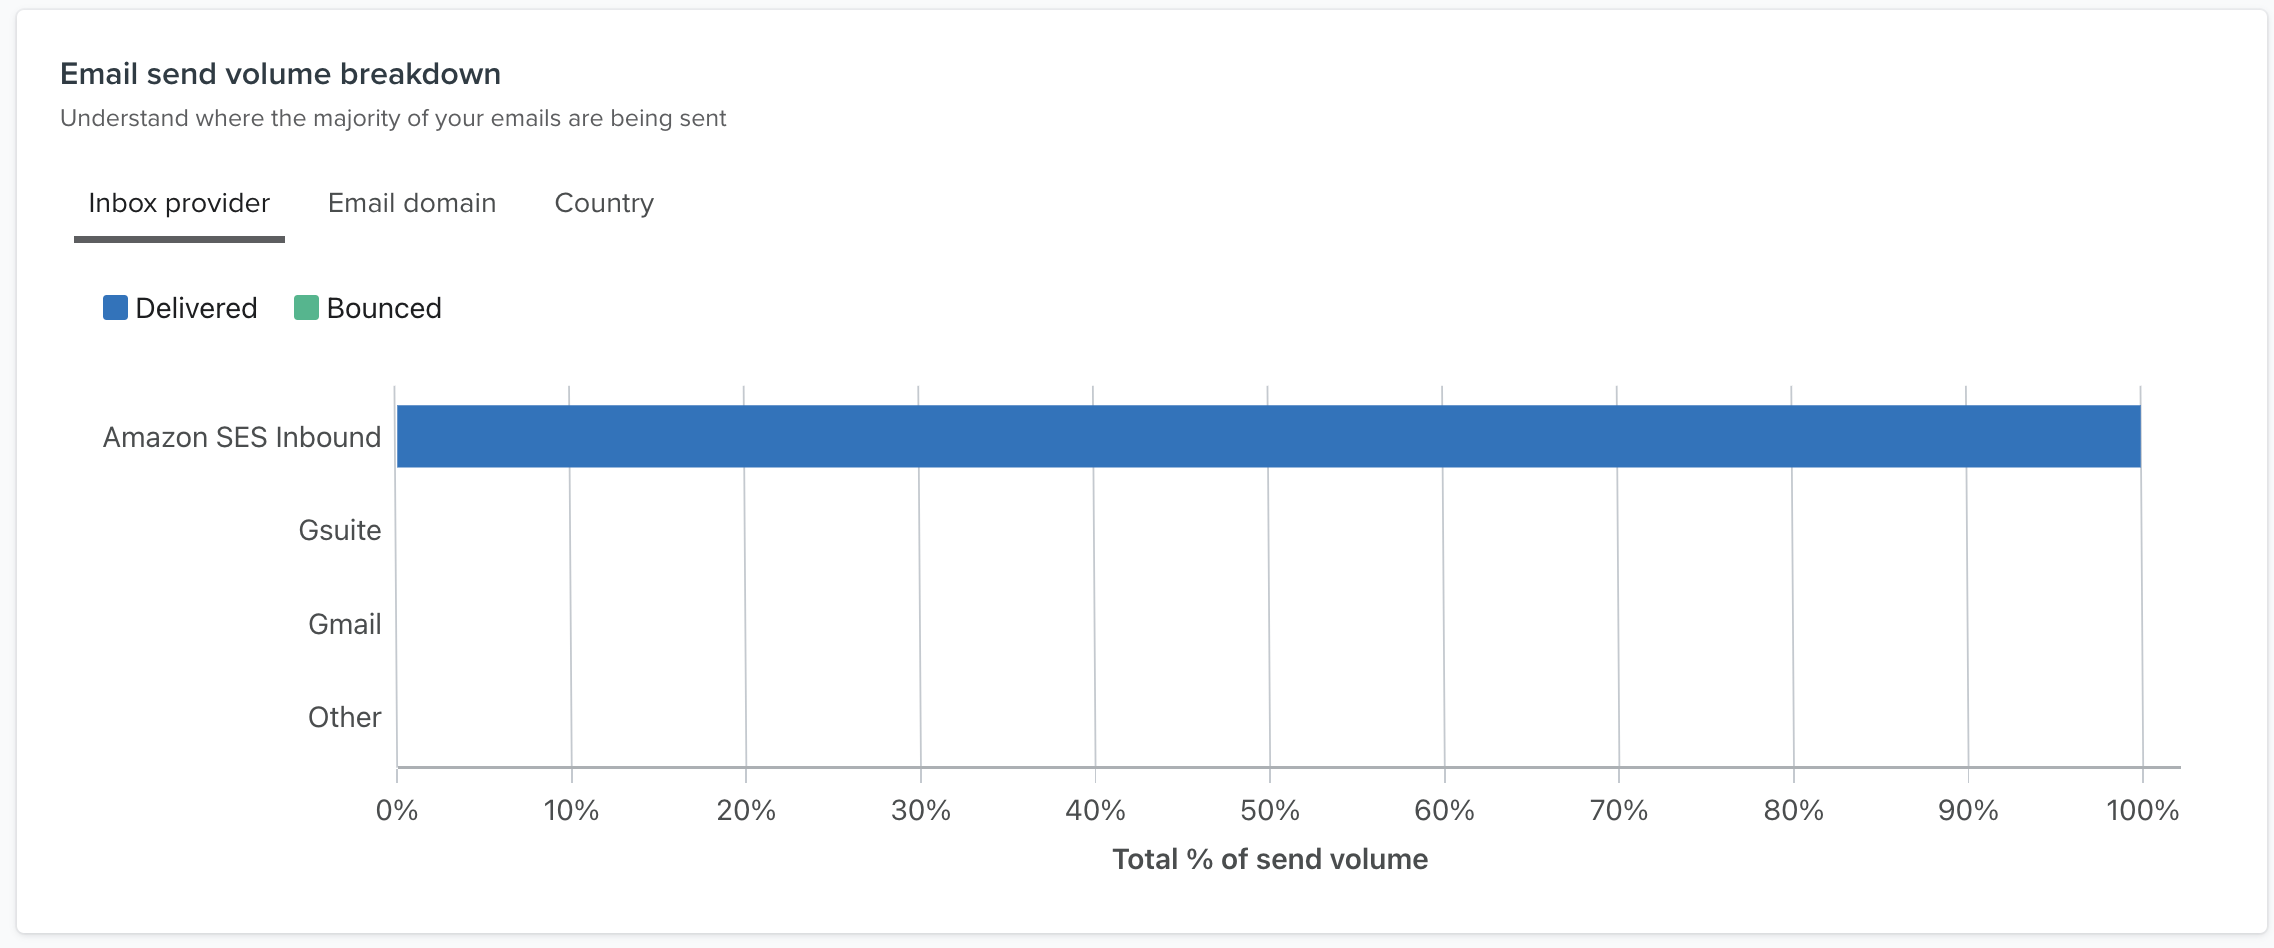Expand the Country breakdown view
The height and width of the screenshot is (948, 2274).
[603, 203]
